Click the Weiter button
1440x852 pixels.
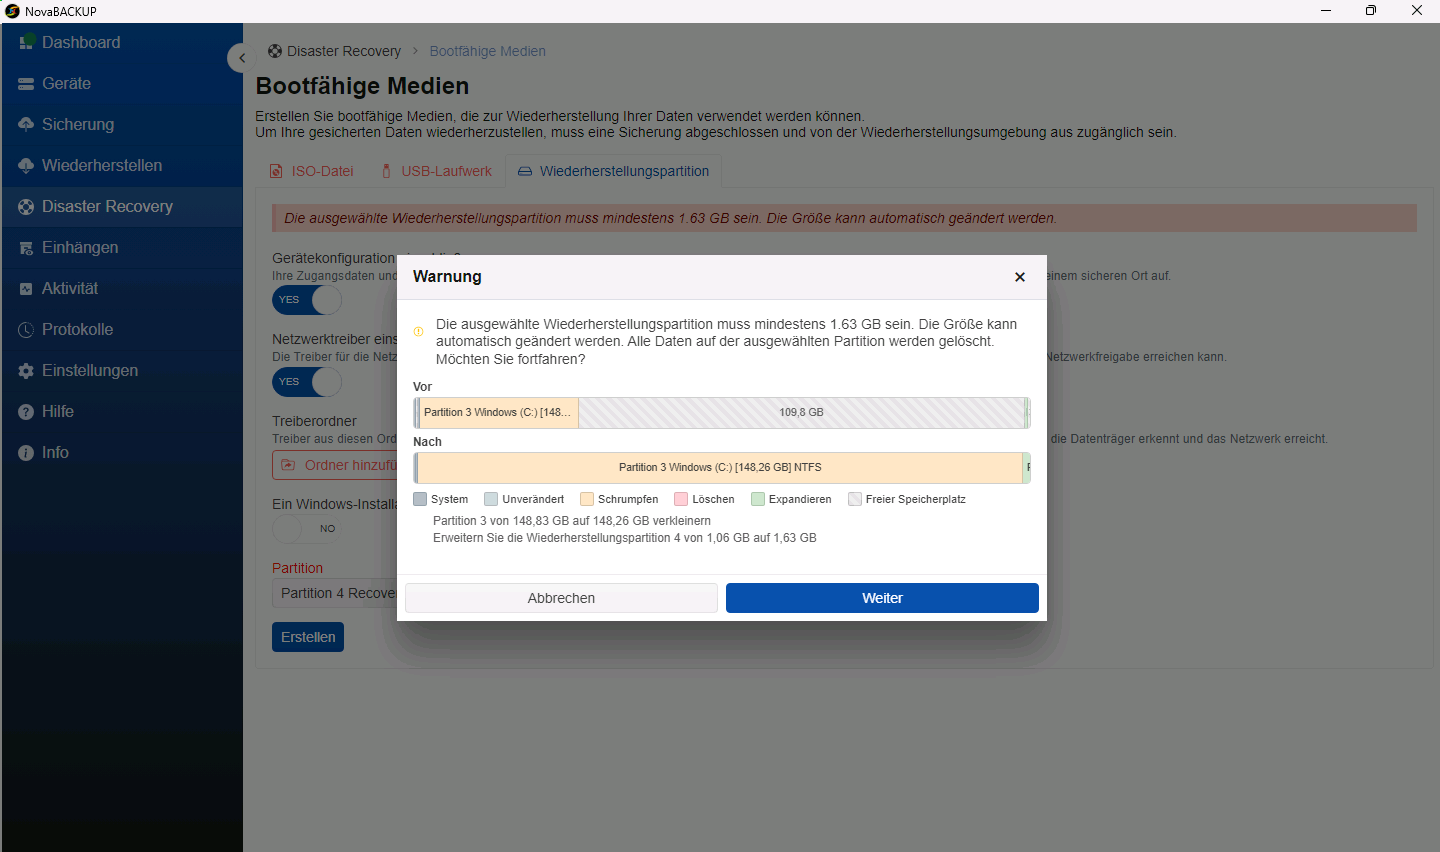pyautogui.click(x=882, y=598)
